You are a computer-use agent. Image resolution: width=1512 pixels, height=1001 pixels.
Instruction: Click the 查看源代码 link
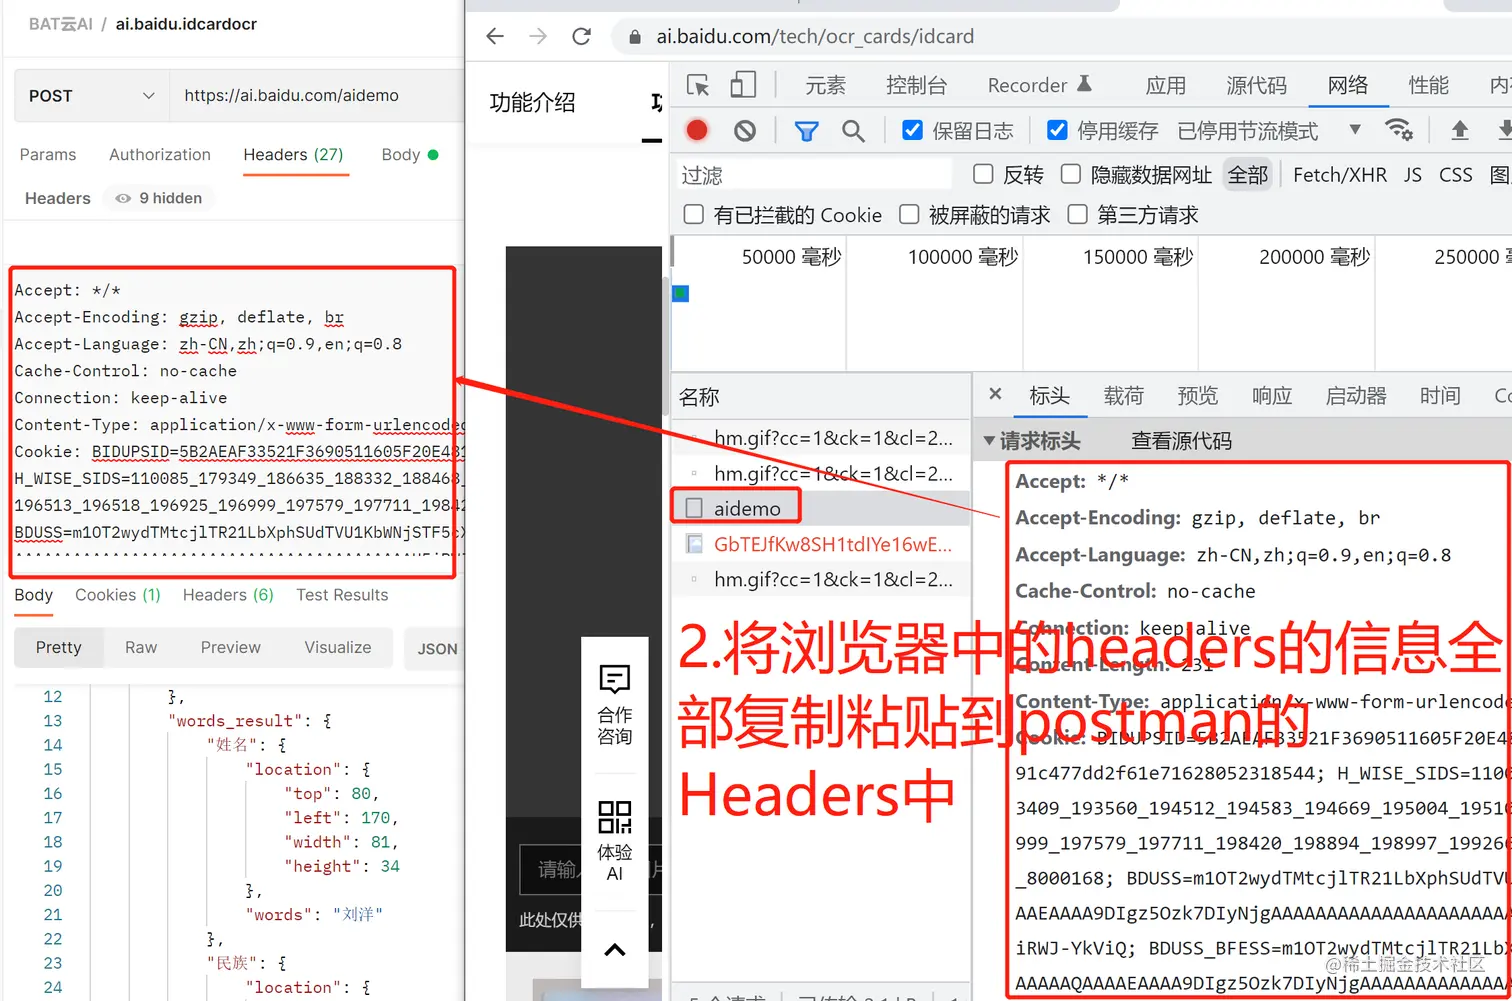(1181, 441)
